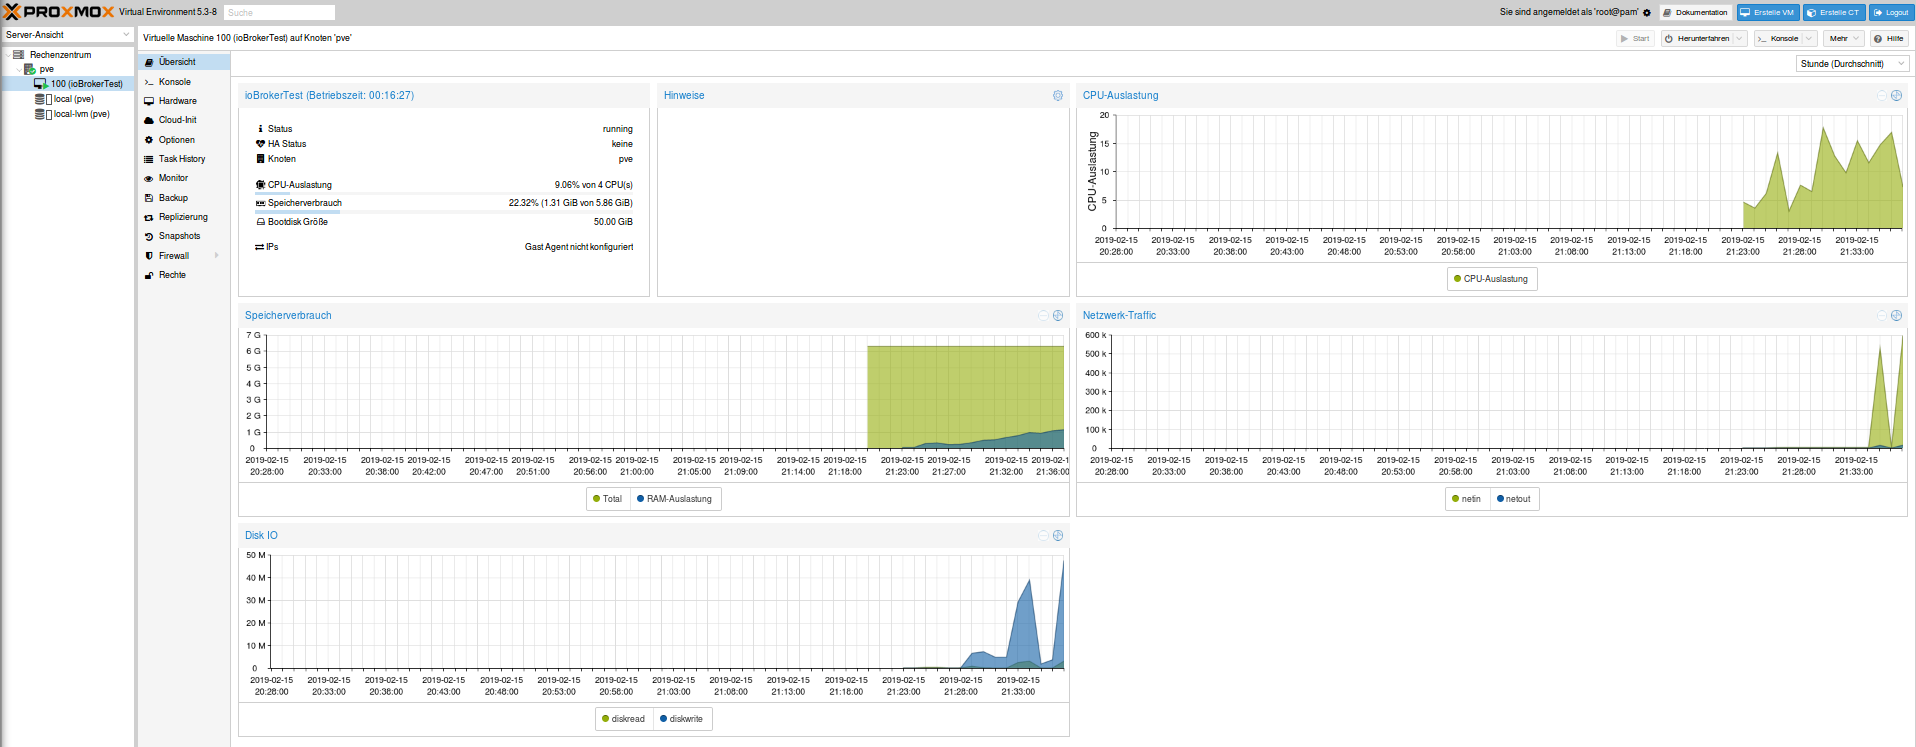The height and width of the screenshot is (747, 1916).
Task: Reset zoom on Disk IO chart
Action: [x=1058, y=536]
